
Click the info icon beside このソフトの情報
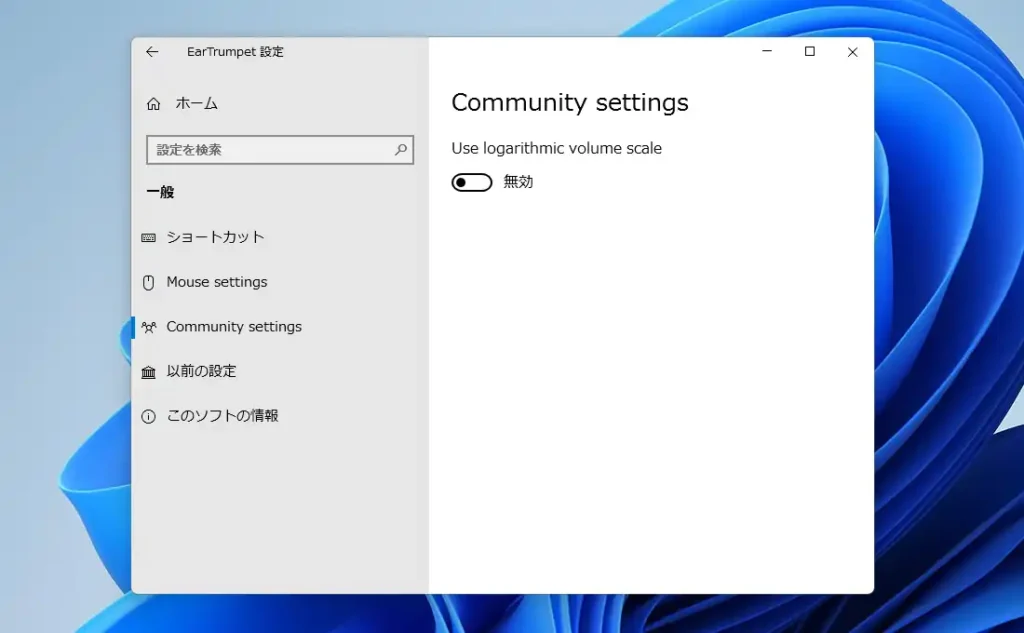tap(150, 416)
